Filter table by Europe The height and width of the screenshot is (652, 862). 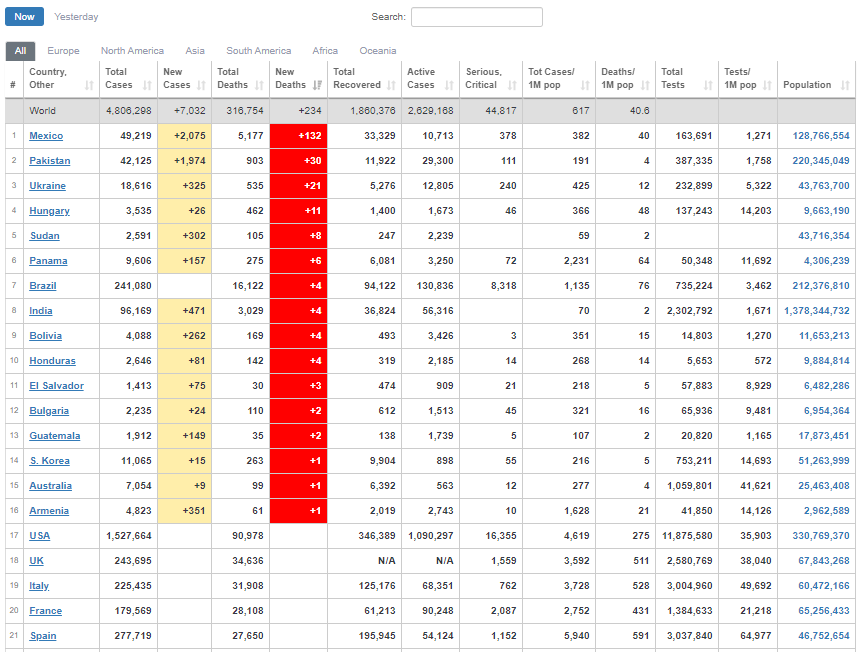click(63, 51)
